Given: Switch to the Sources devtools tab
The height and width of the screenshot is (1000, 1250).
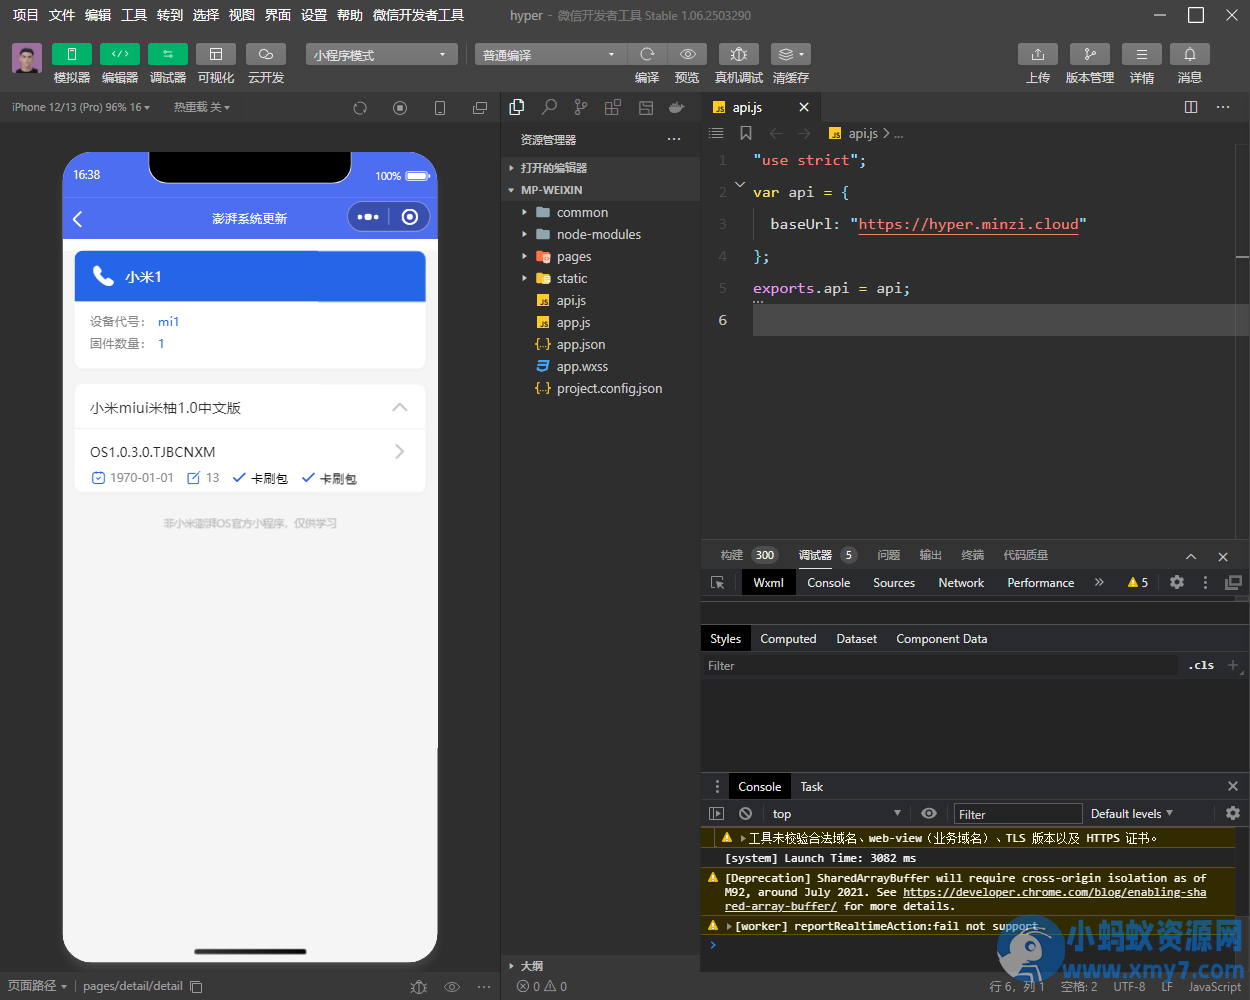Looking at the screenshot, I should [x=894, y=583].
